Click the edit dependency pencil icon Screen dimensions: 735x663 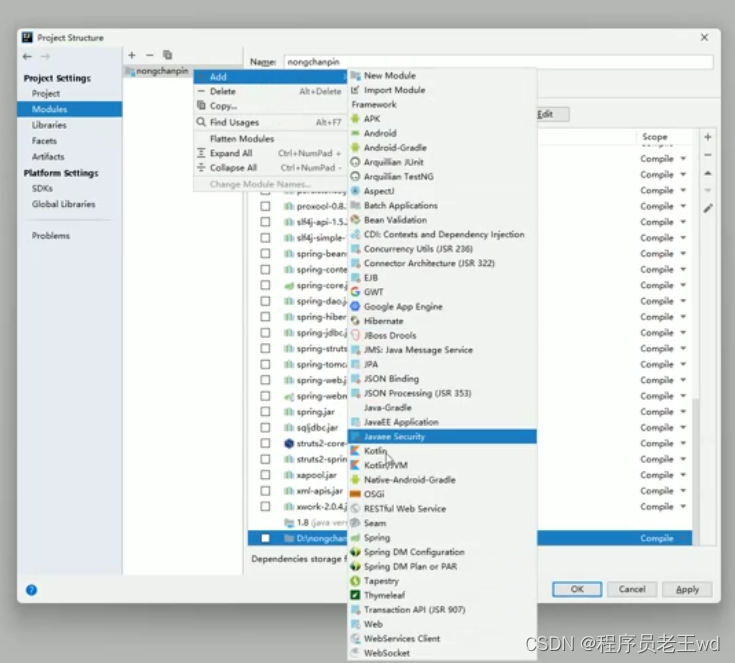pyautogui.click(x=708, y=208)
